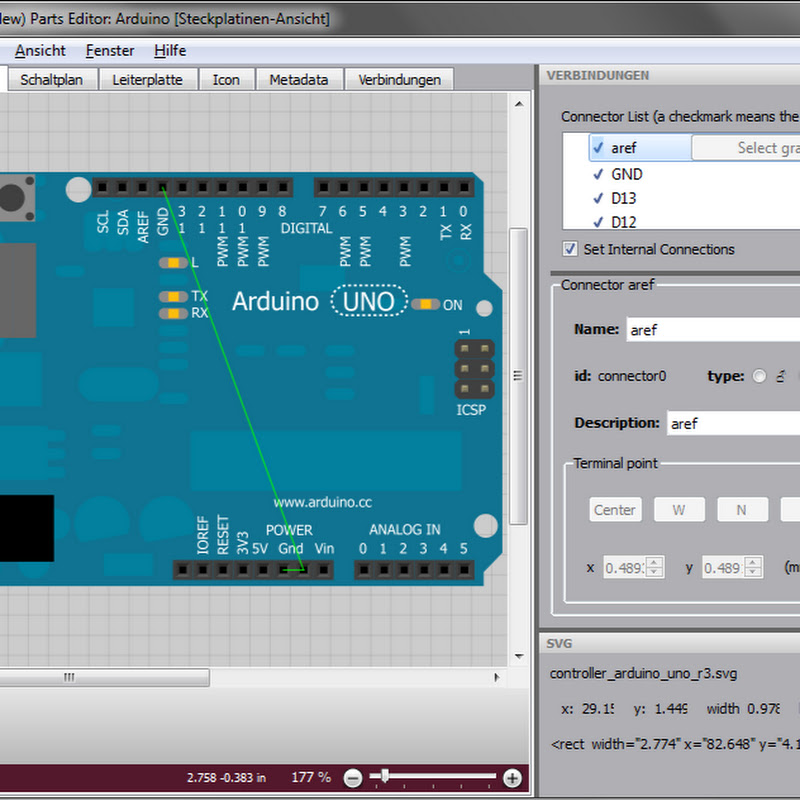Click the vertical scrollbar thumb
800x800 pixels.
pyautogui.click(x=519, y=376)
